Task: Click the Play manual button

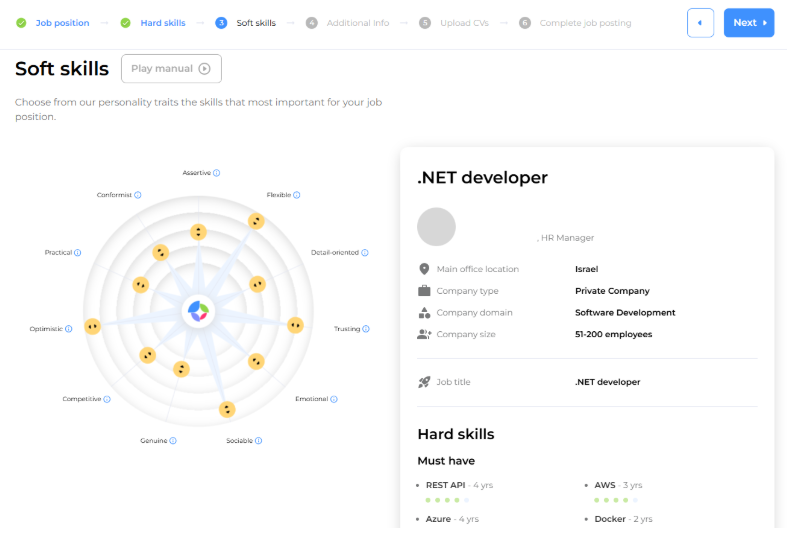Action: pyautogui.click(x=171, y=69)
